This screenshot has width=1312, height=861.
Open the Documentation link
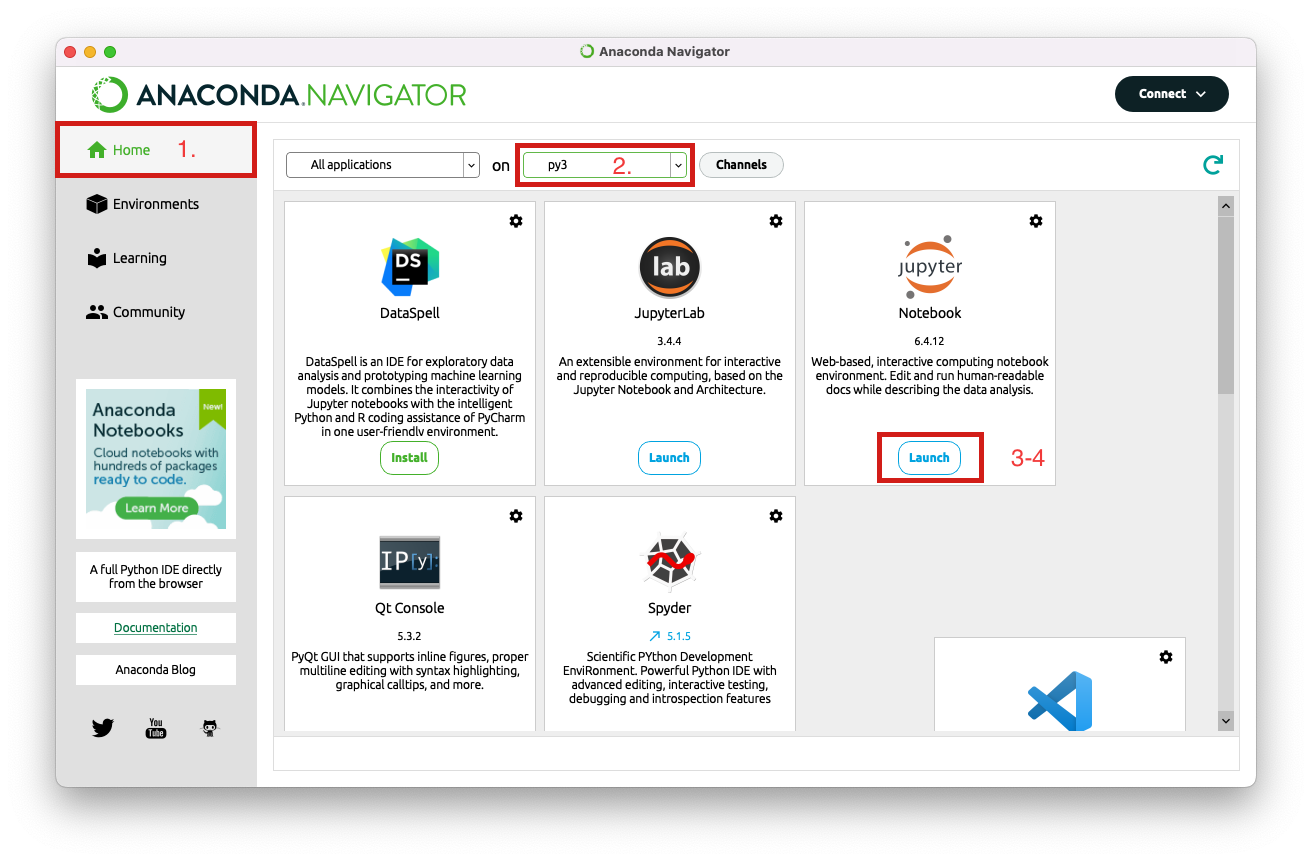point(156,628)
